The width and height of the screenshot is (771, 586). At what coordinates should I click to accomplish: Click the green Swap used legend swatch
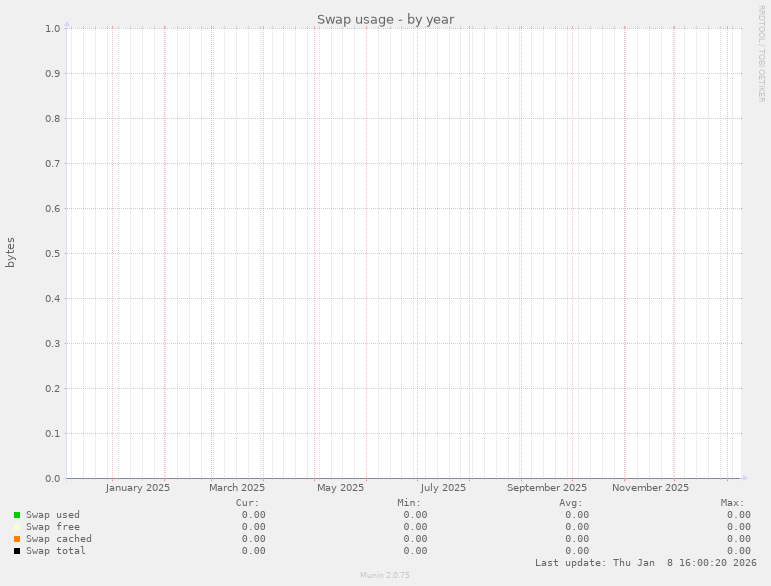tap(17, 515)
